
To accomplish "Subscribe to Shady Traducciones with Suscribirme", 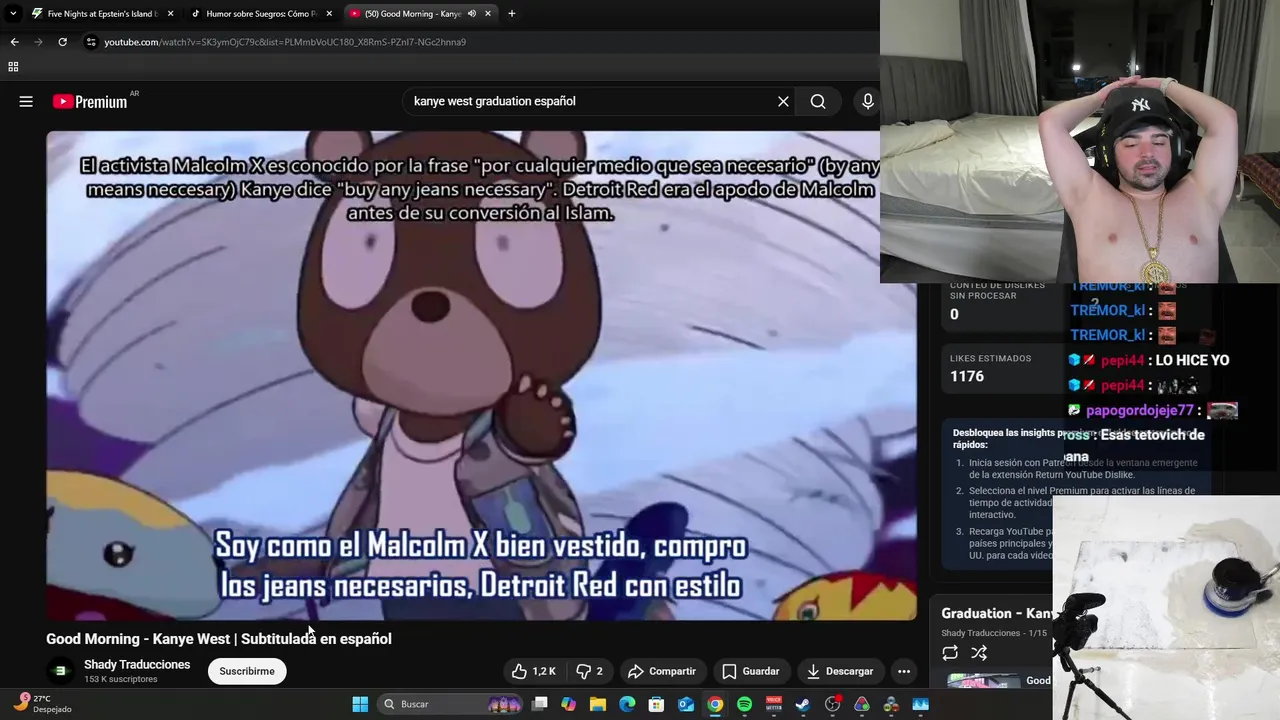I will click(x=247, y=671).
